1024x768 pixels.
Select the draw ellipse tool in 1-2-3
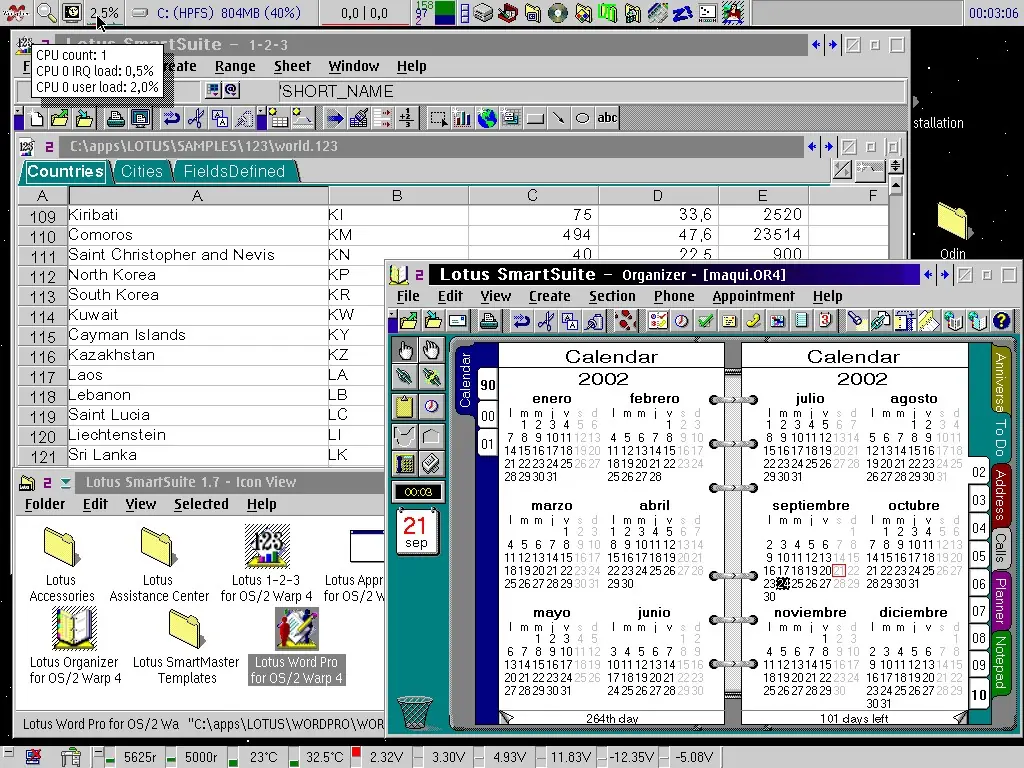pyautogui.click(x=583, y=118)
